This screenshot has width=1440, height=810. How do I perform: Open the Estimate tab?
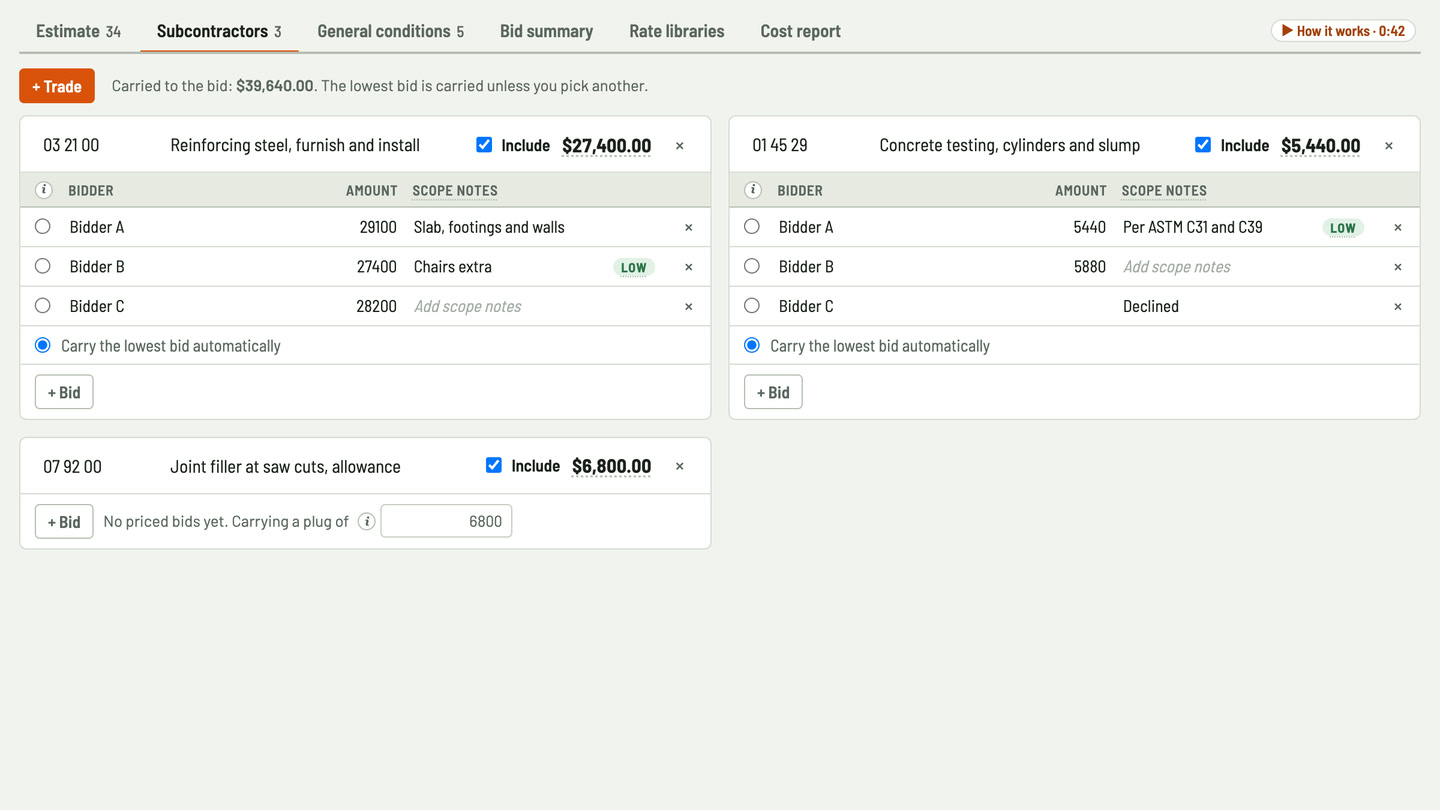click(x=78, y=31)
